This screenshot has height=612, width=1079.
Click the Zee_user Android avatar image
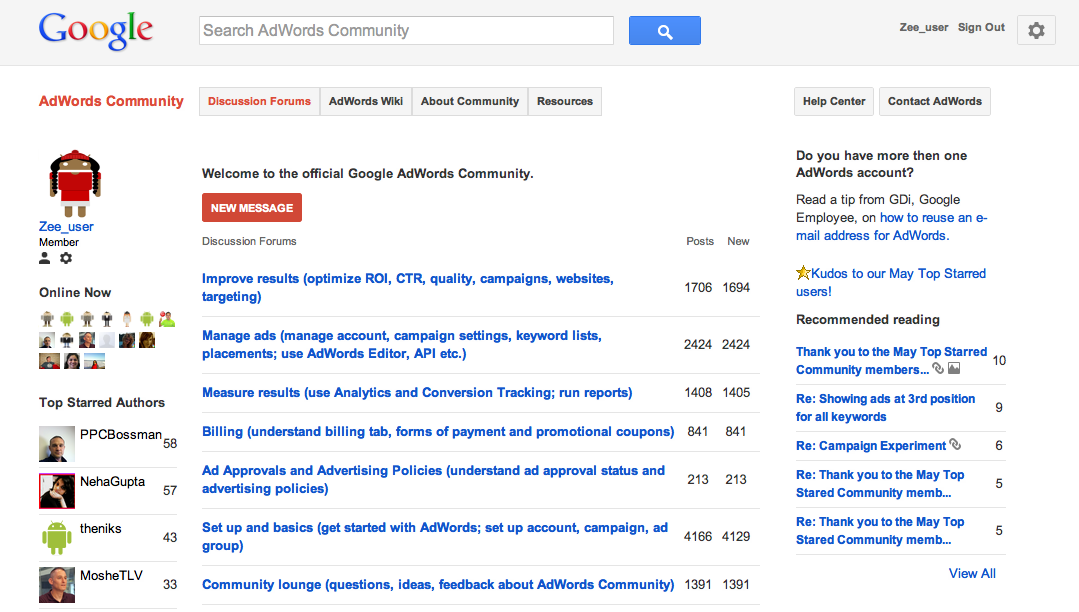[75, 183]
